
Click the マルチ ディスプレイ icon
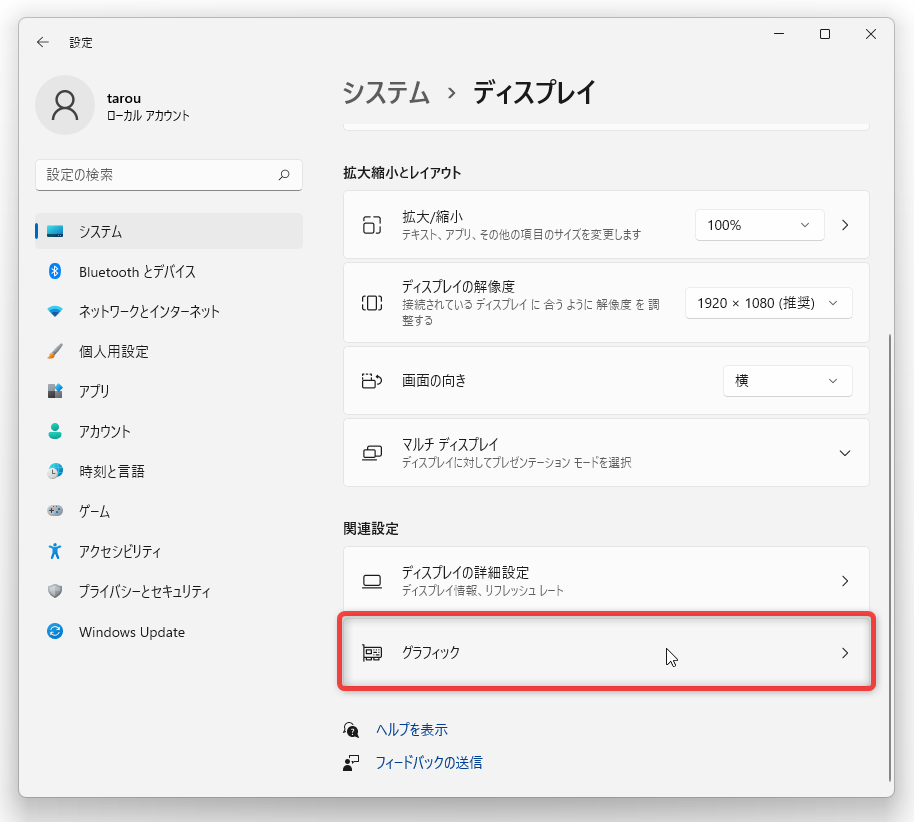tap(372, 453)
